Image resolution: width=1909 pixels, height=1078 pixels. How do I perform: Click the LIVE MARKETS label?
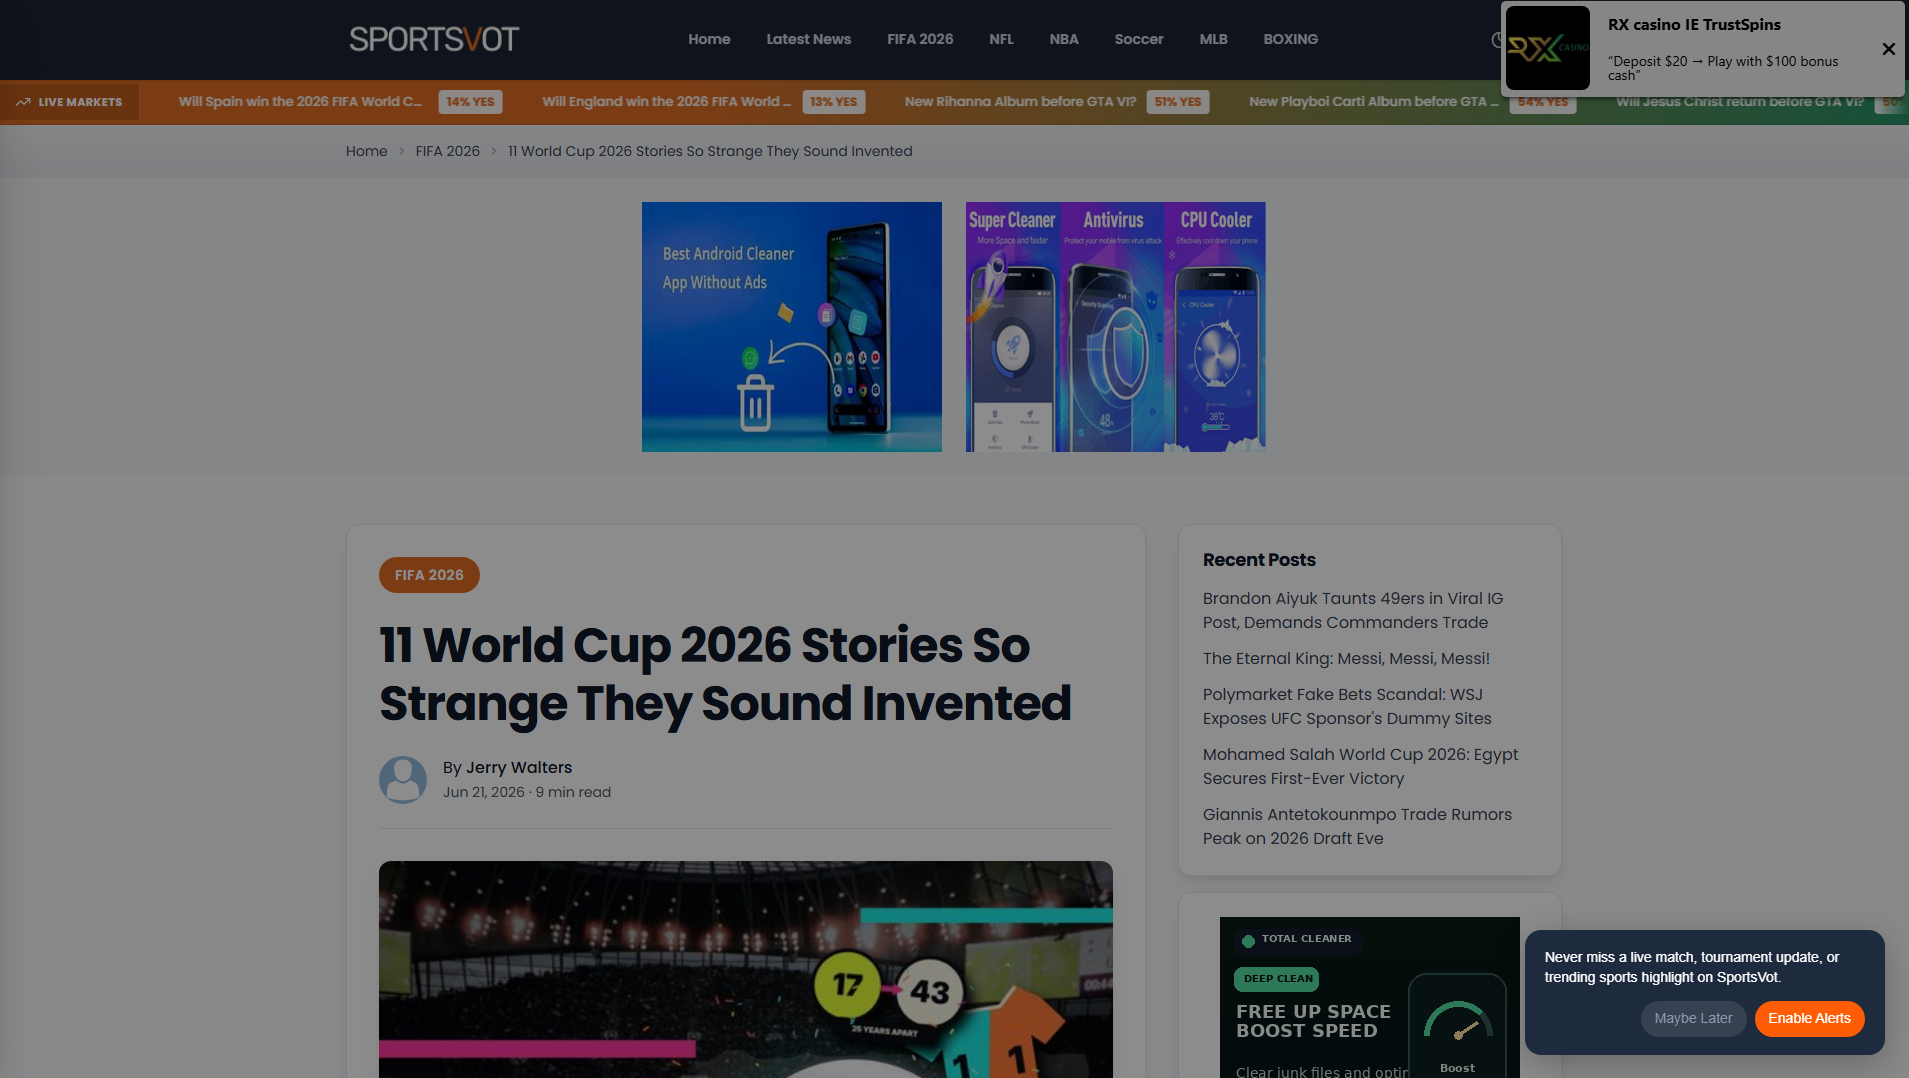click(x=80, y=102)
